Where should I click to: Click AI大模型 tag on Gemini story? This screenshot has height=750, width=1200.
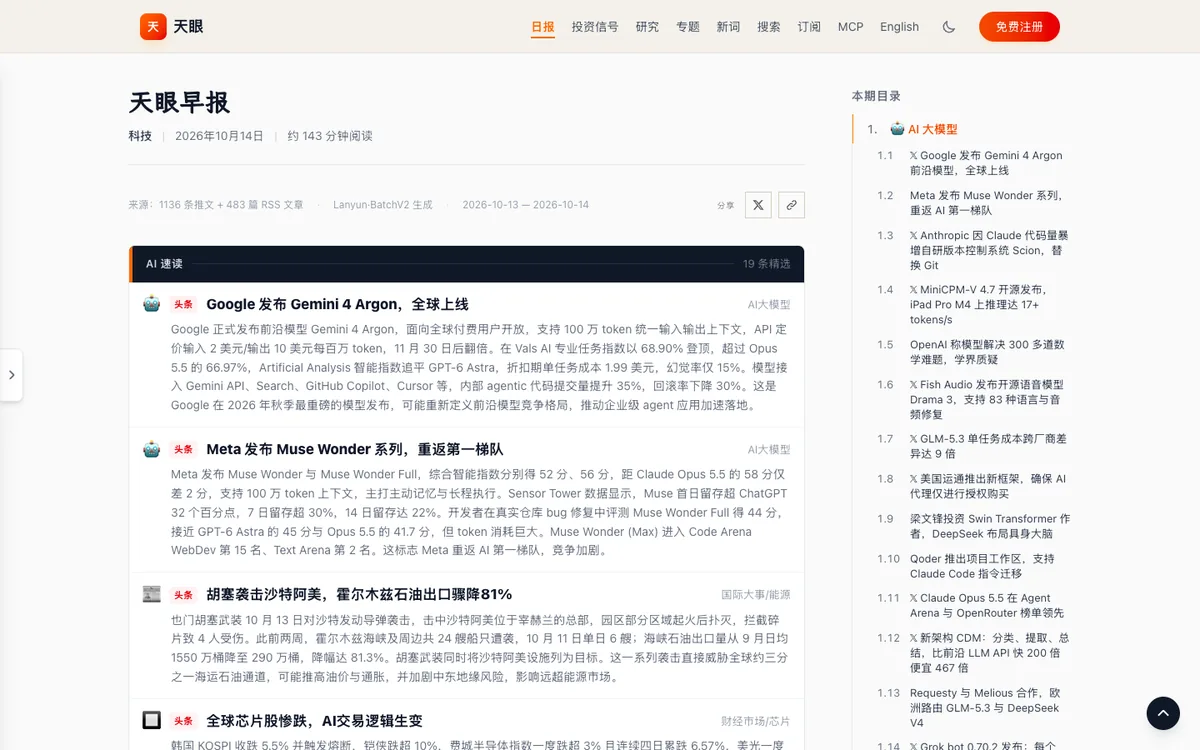[x=769, y=305]
